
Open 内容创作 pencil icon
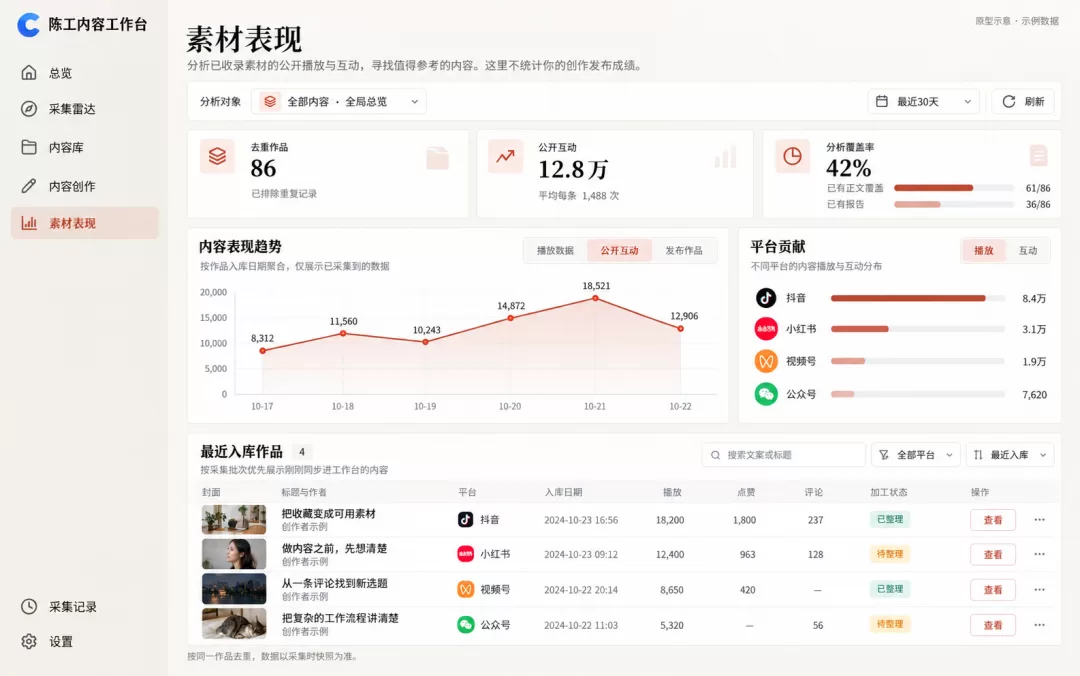29,185
